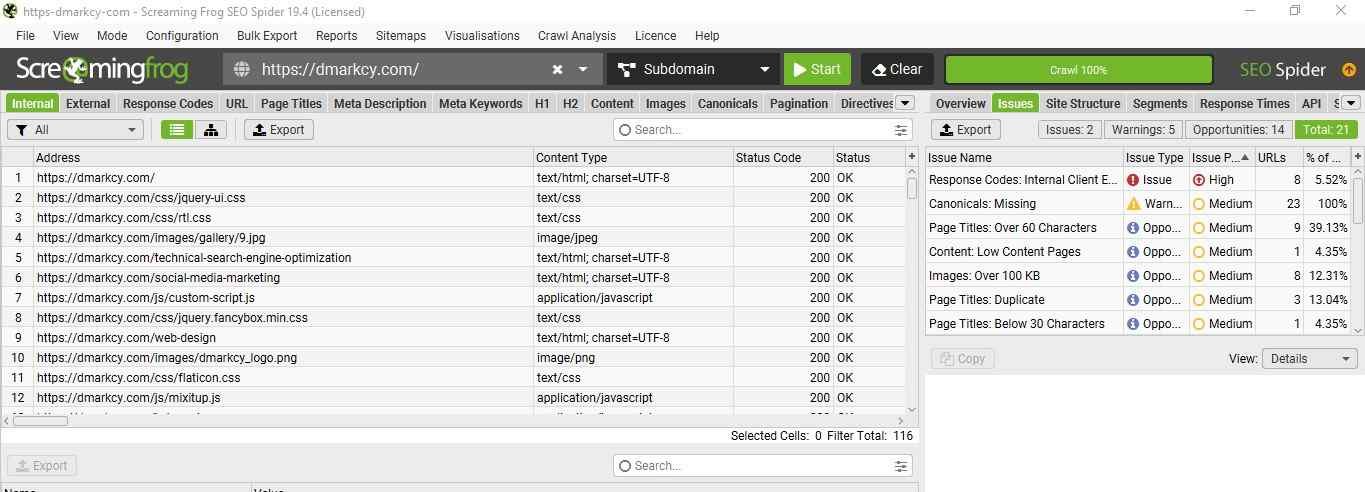Add a column with plus icon in Issues table
Viewport: 1365px width, 492px height.
(1357, 157)
